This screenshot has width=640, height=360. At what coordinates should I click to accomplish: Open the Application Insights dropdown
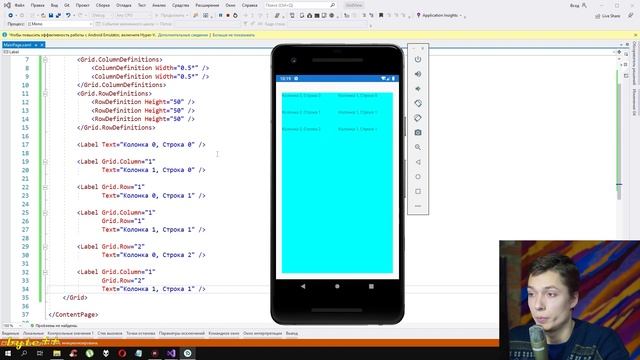(461, 16)
